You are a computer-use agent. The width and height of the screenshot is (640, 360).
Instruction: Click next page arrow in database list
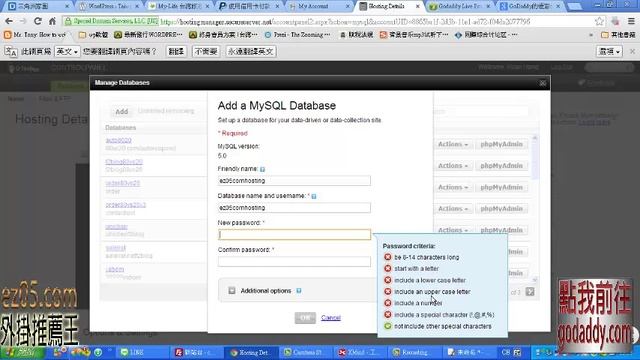(x=530, y=291)
